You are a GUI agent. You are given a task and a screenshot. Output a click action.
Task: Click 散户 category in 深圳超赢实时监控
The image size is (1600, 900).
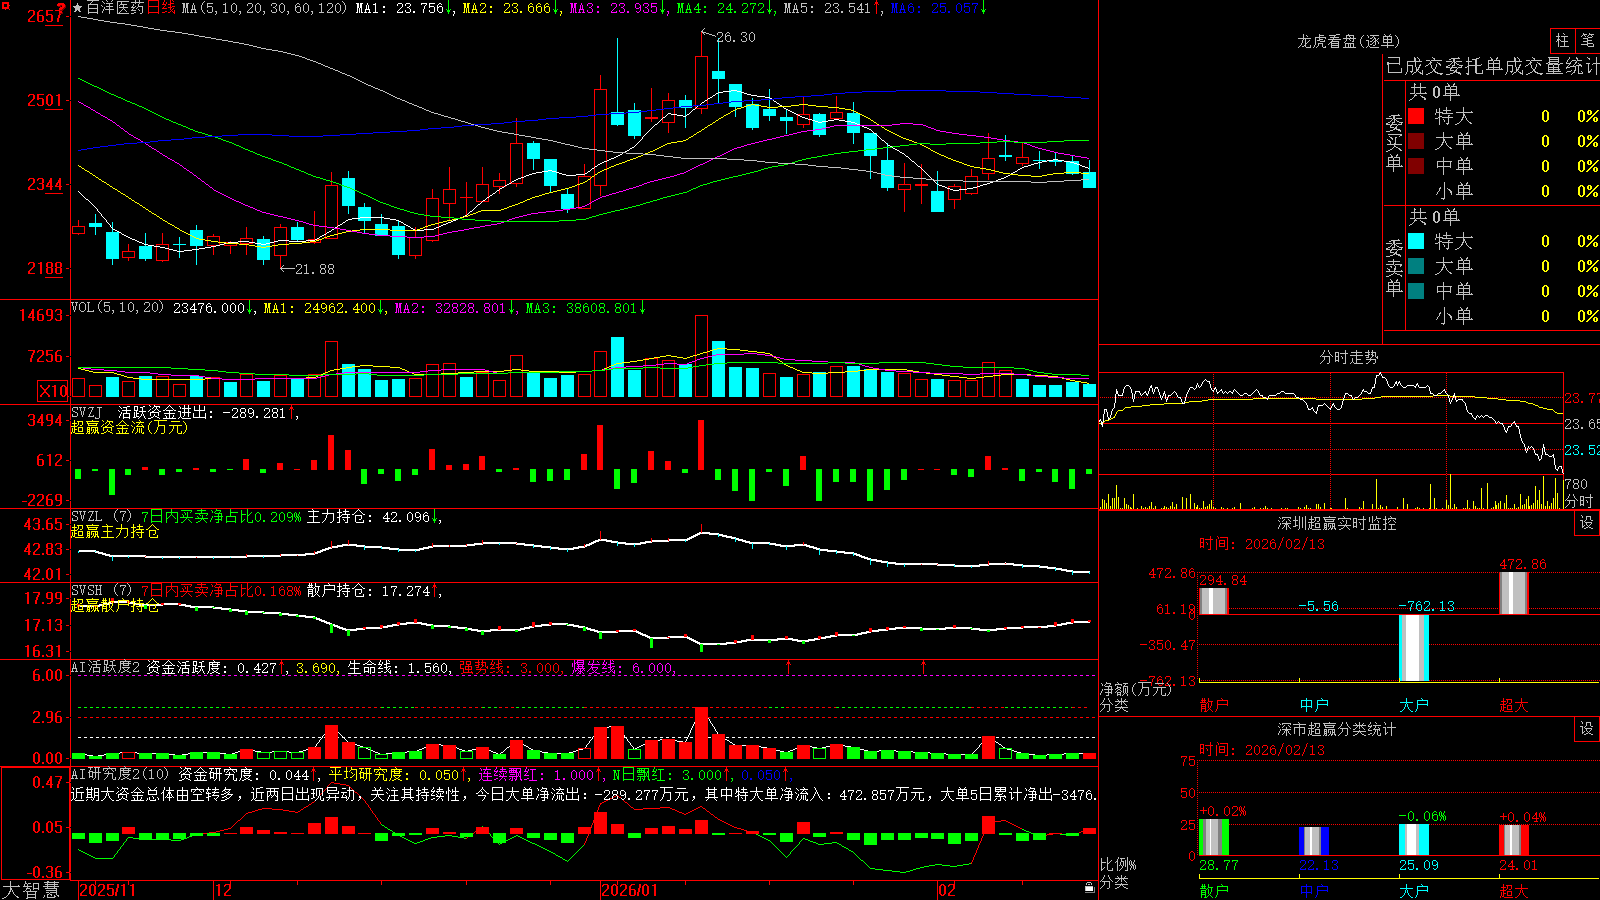coord(1213,705)
